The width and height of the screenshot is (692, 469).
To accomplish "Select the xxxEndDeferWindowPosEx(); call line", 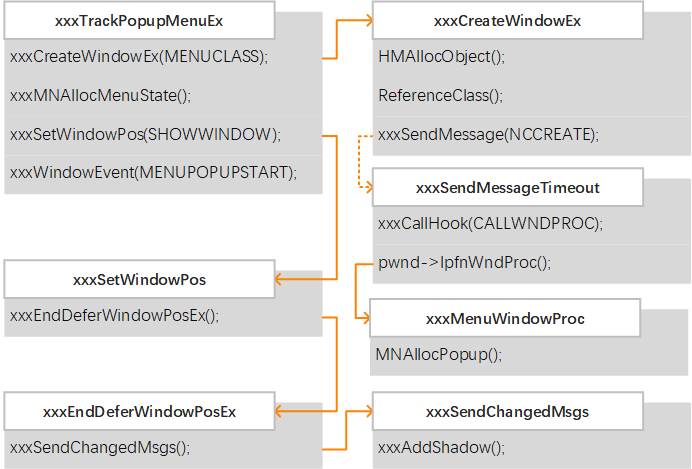I will 115,316.
